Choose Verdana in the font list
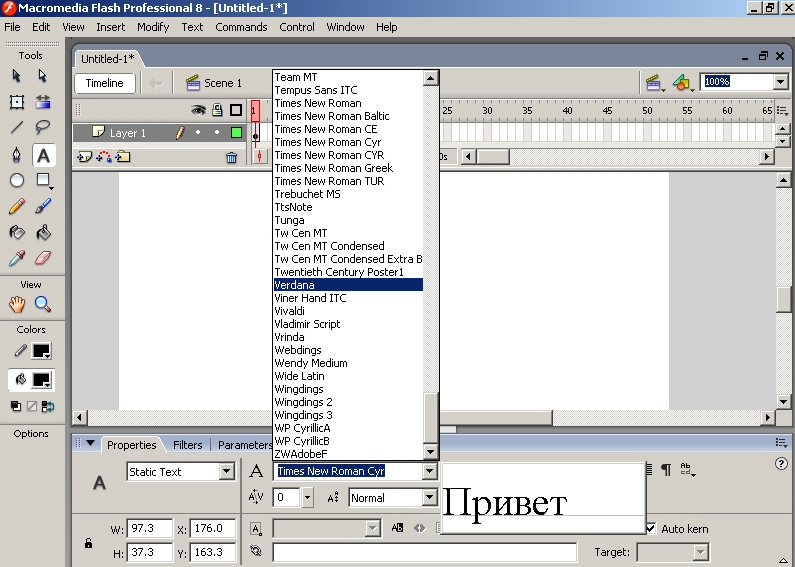Viewport: 795px width, 567px height. tap(348, 285)
